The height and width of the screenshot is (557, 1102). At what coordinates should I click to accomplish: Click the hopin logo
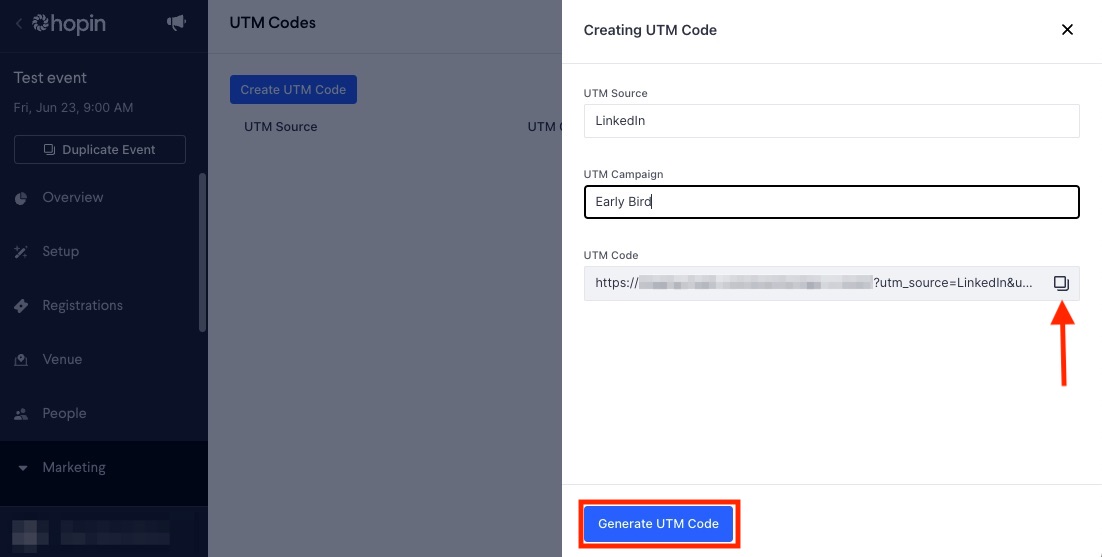point(69,24)
